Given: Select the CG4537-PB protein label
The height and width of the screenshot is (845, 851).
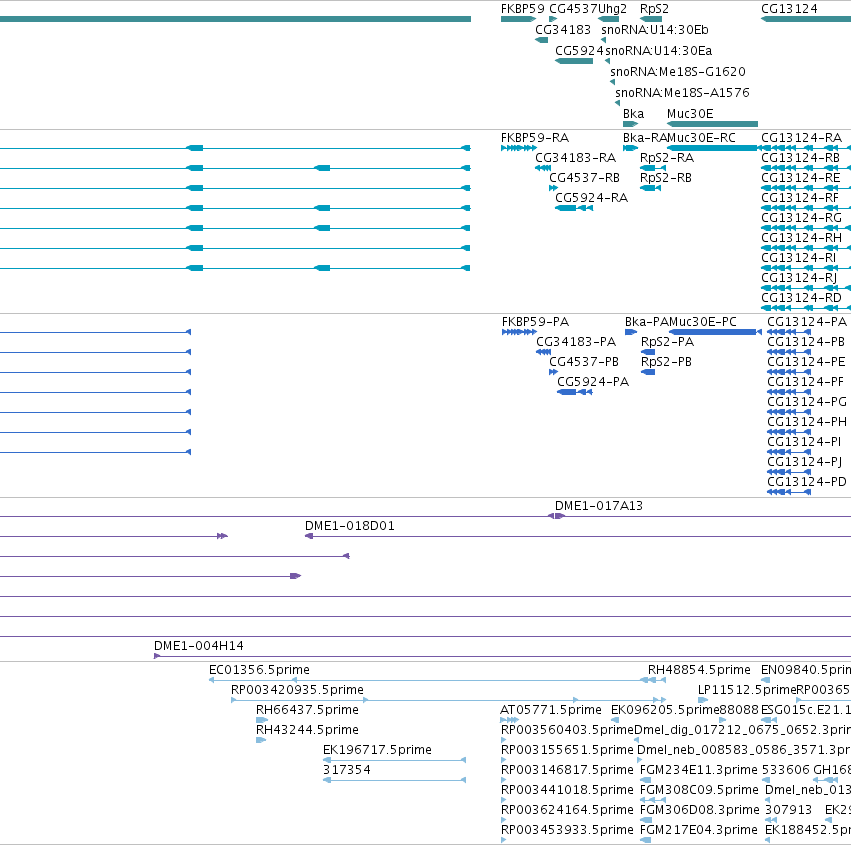Looking at the screenshot, I should pos(584,362).
